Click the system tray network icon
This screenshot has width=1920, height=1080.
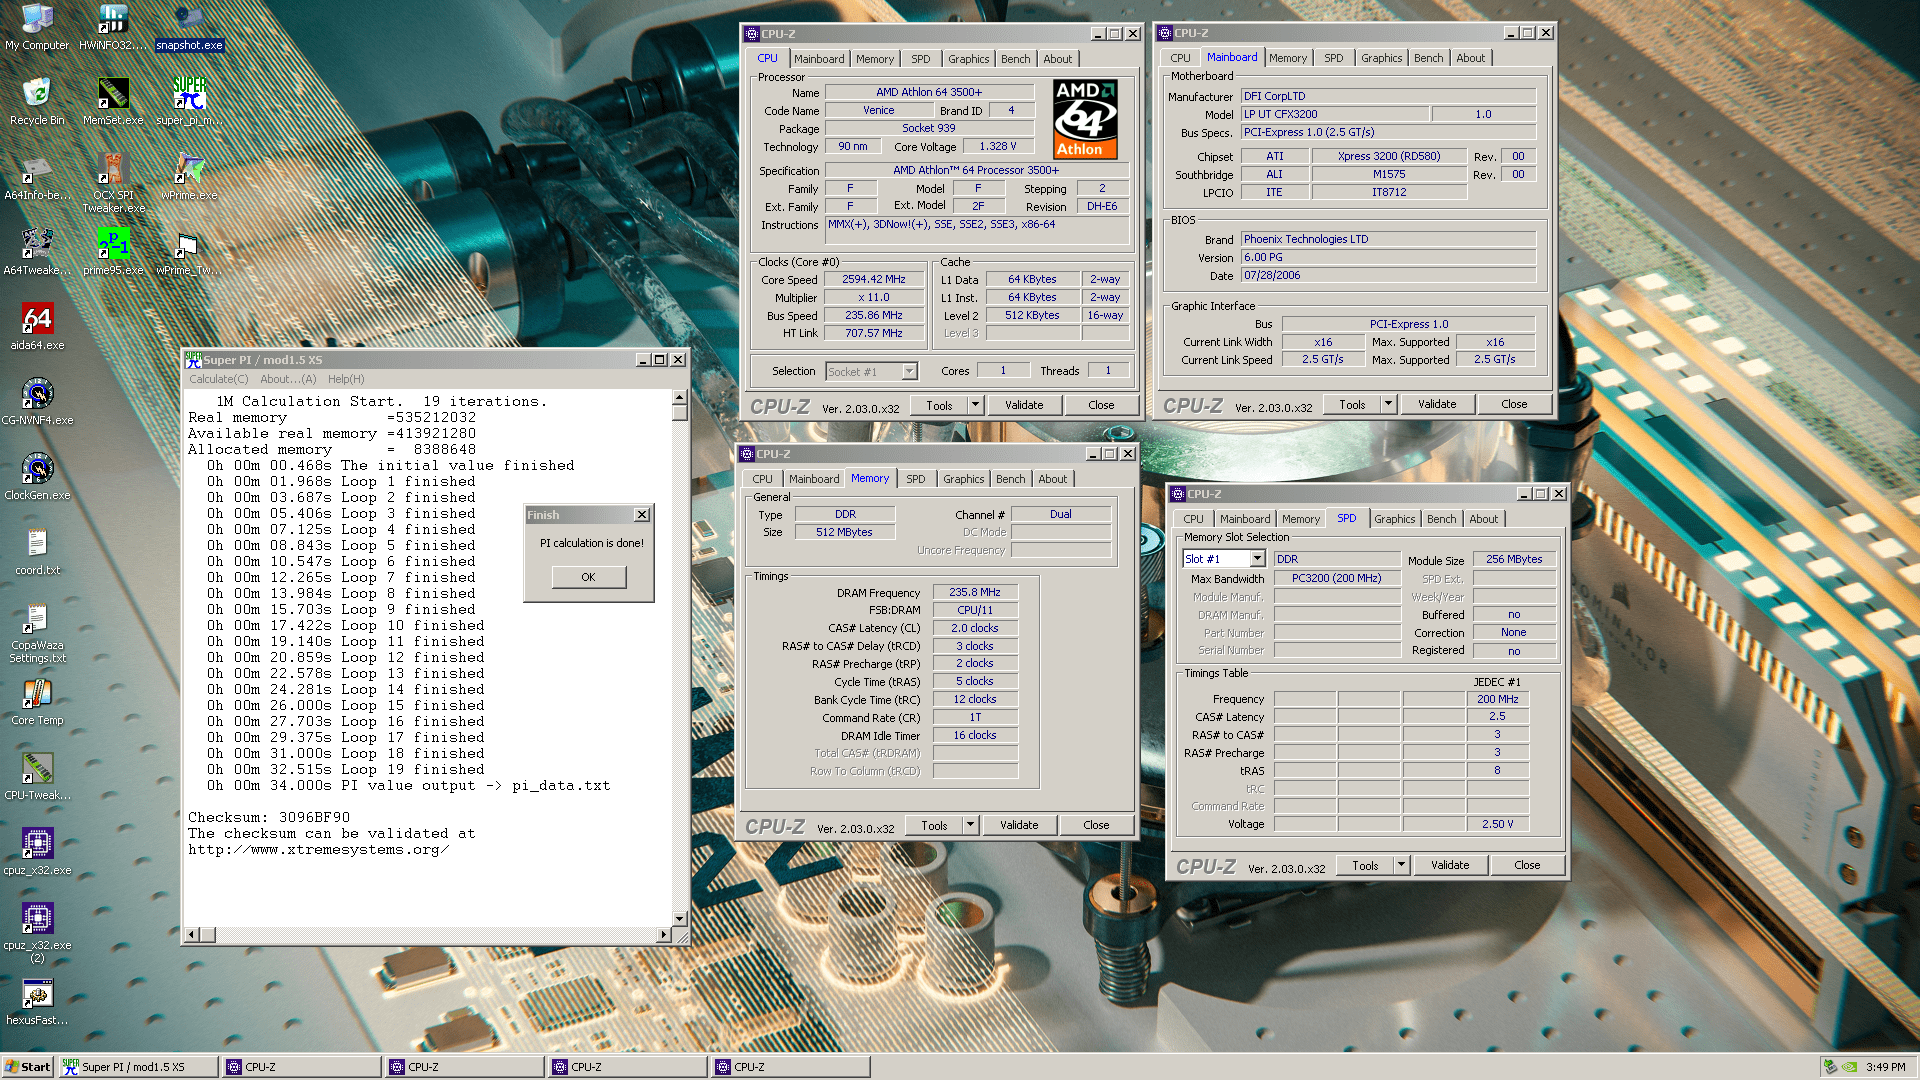point(1830,1067)
